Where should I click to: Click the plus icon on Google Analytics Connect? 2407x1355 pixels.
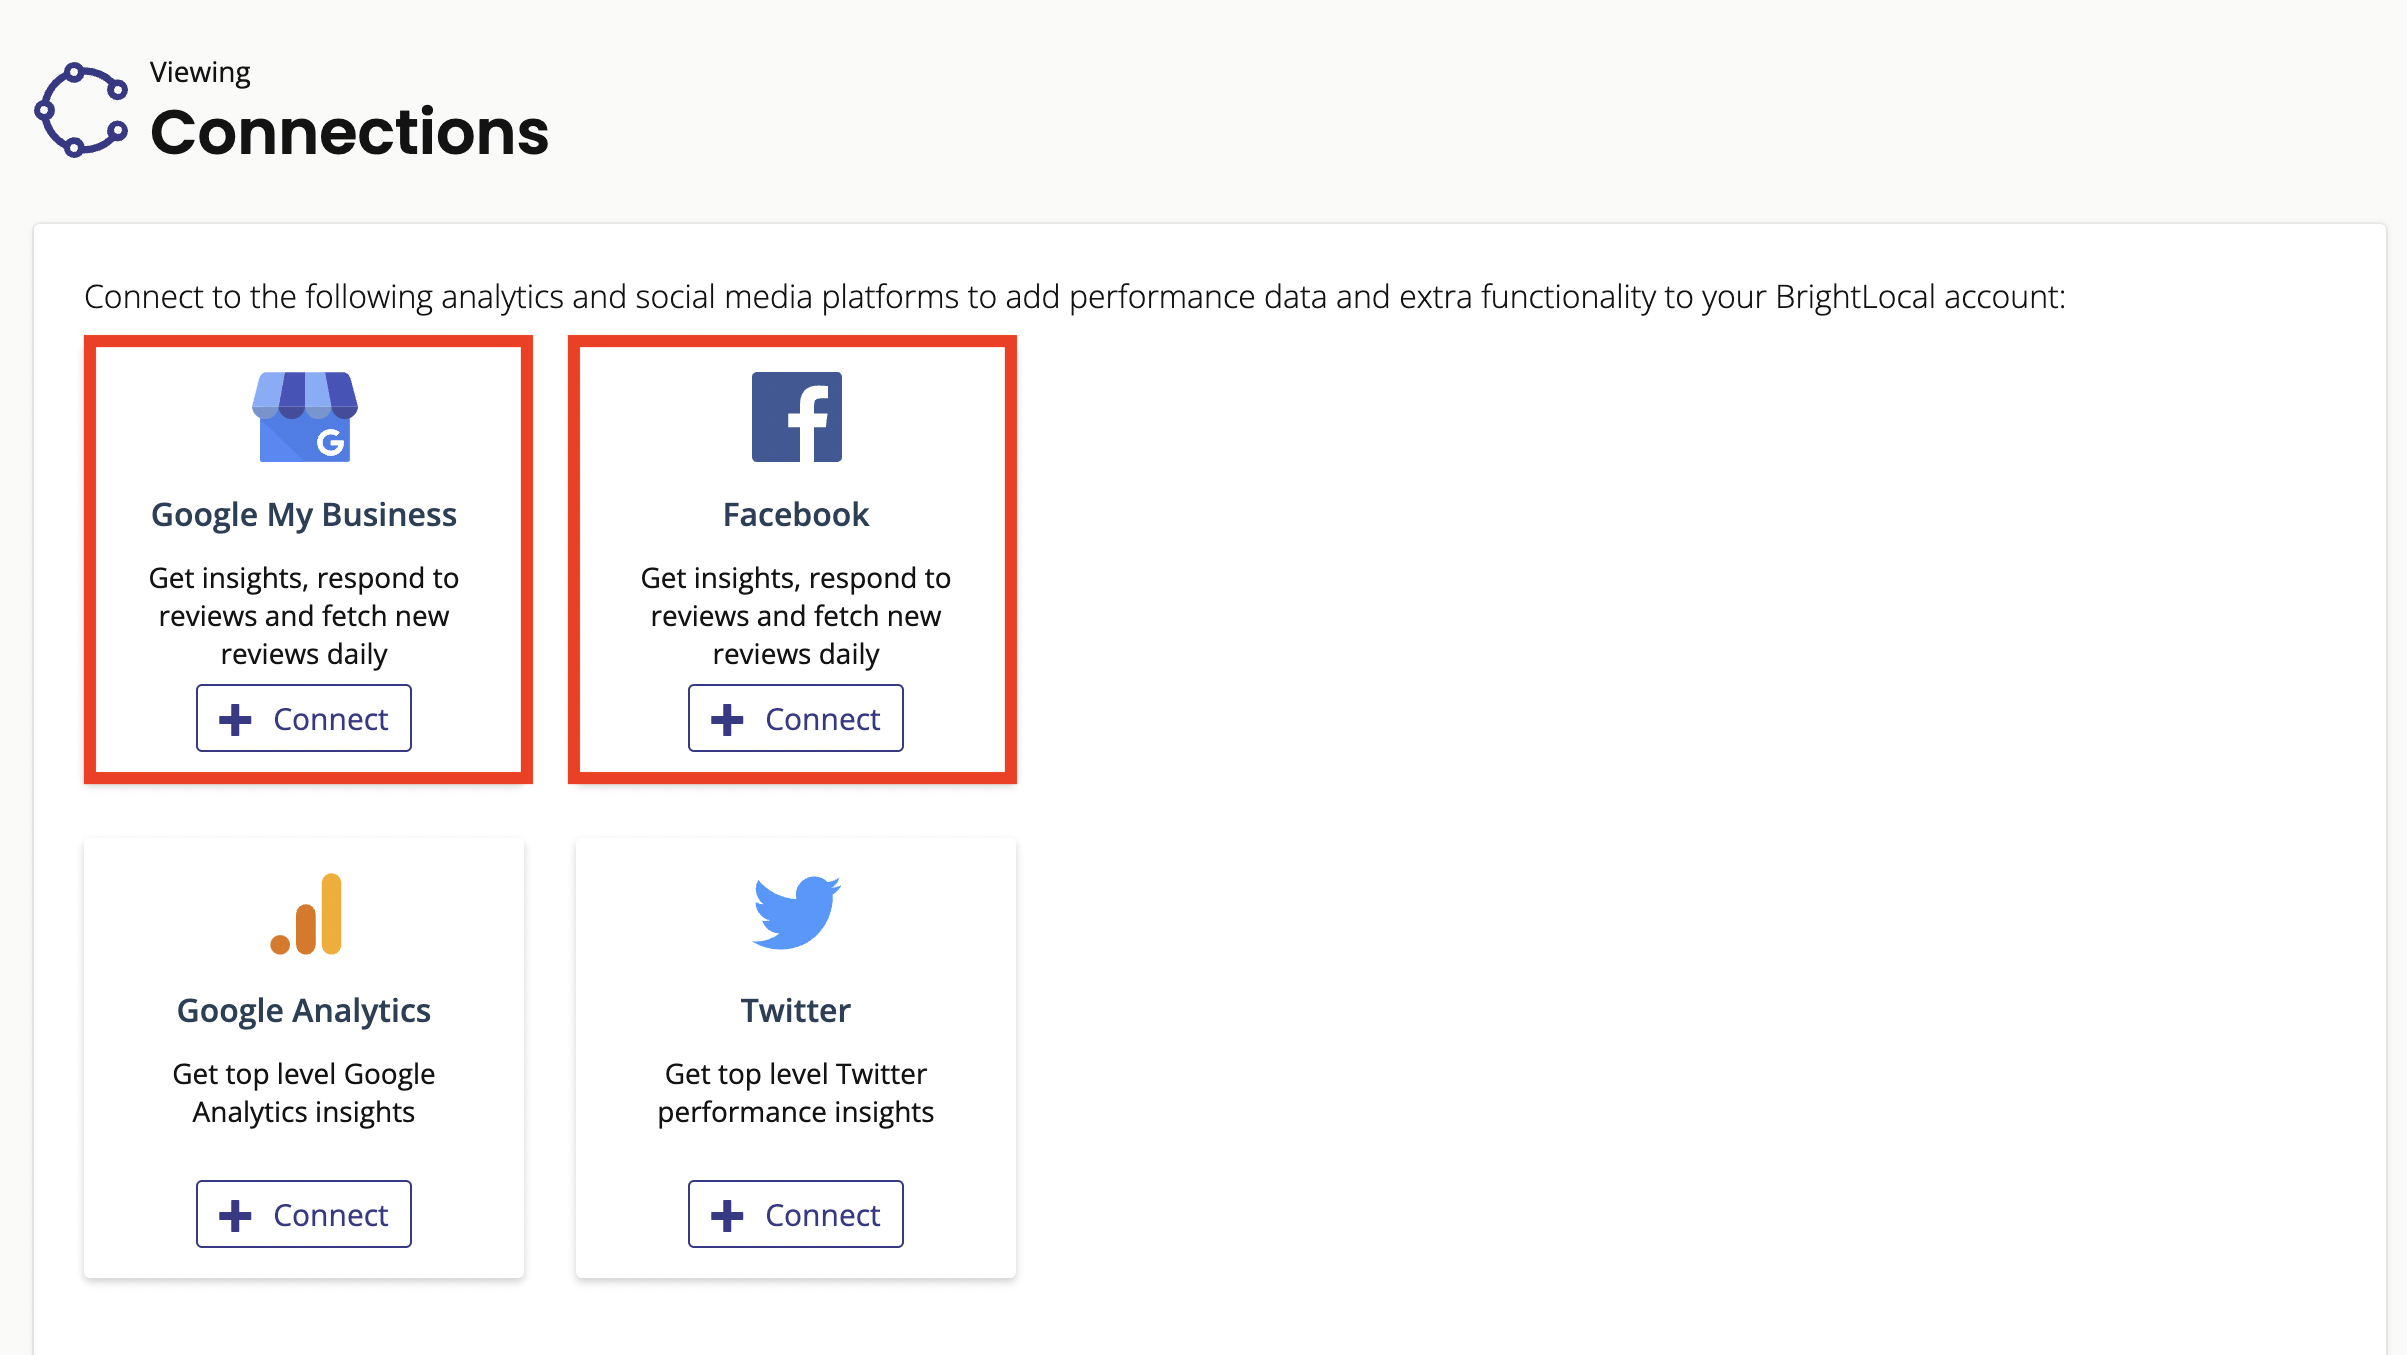pos(235,1215)
